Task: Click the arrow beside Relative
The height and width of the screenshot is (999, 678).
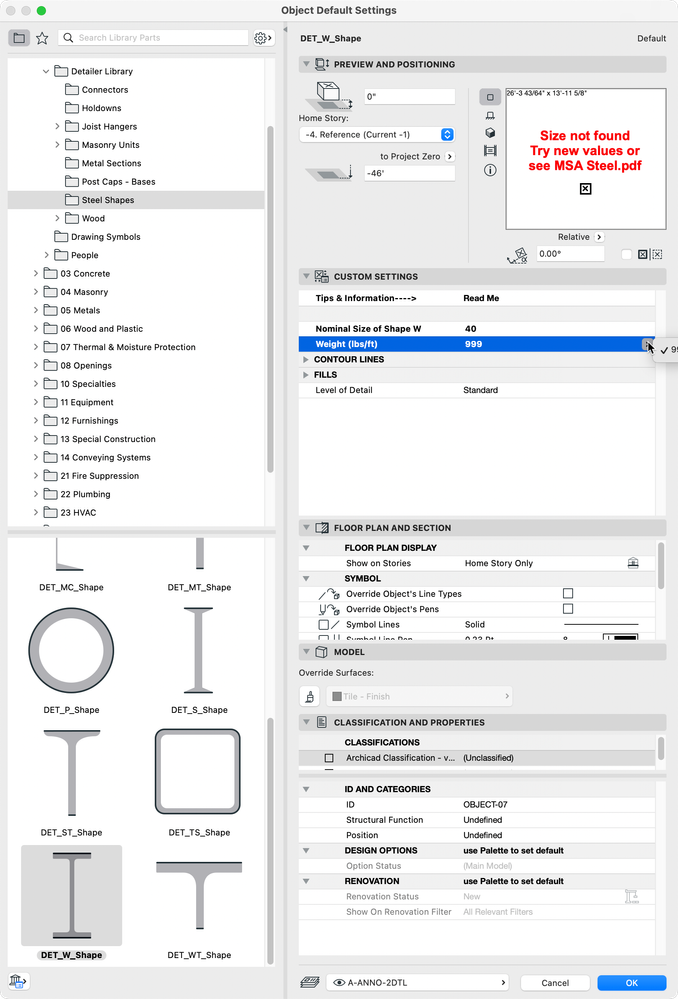Action: [x=599, y=237]
